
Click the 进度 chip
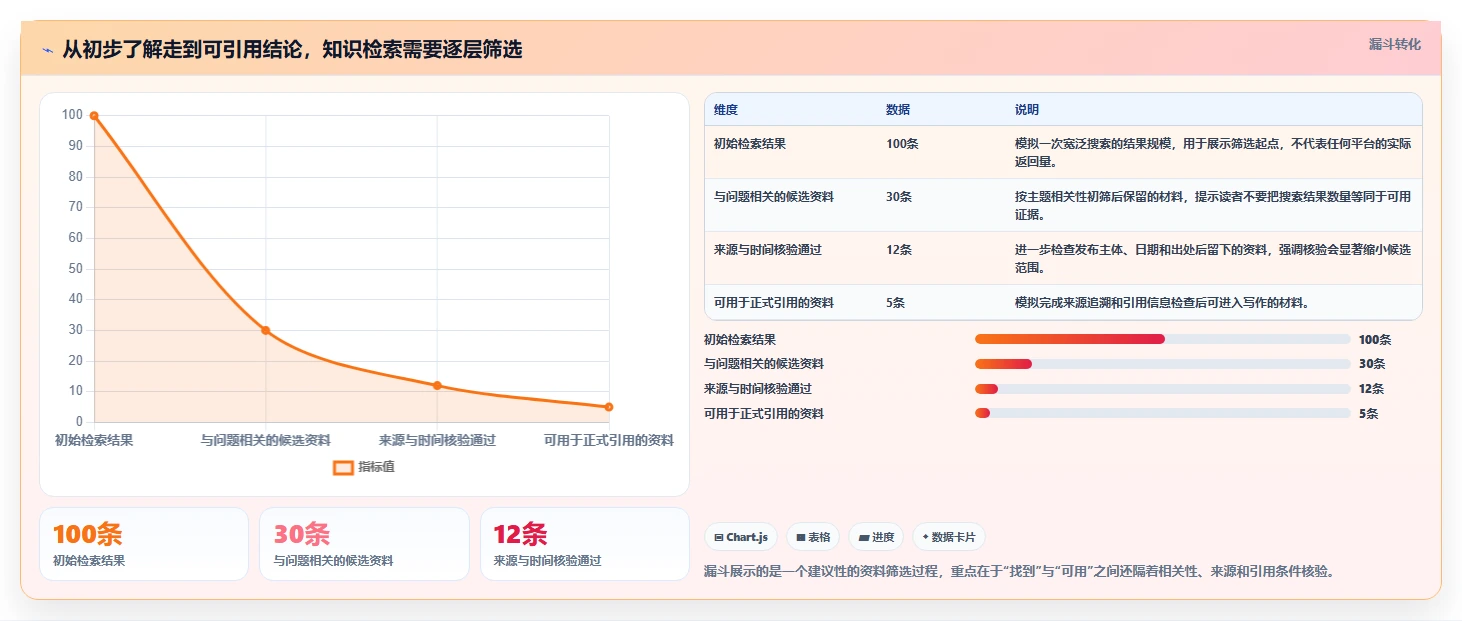pyautogui.click(x=876, y=537)
